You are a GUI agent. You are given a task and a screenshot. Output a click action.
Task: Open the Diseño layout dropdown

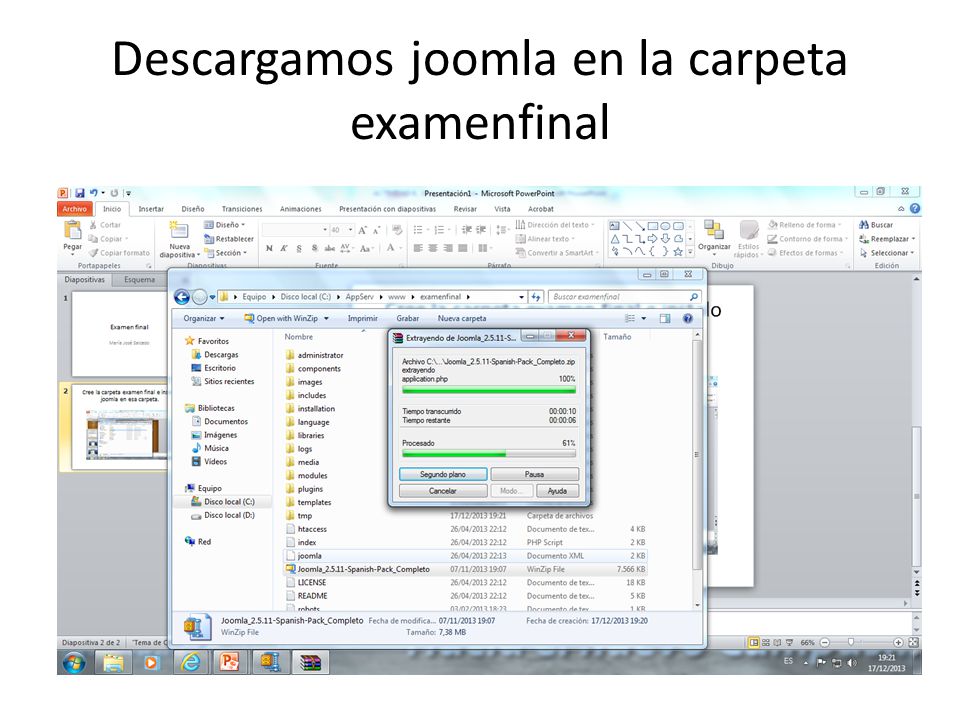click(224, 225)
